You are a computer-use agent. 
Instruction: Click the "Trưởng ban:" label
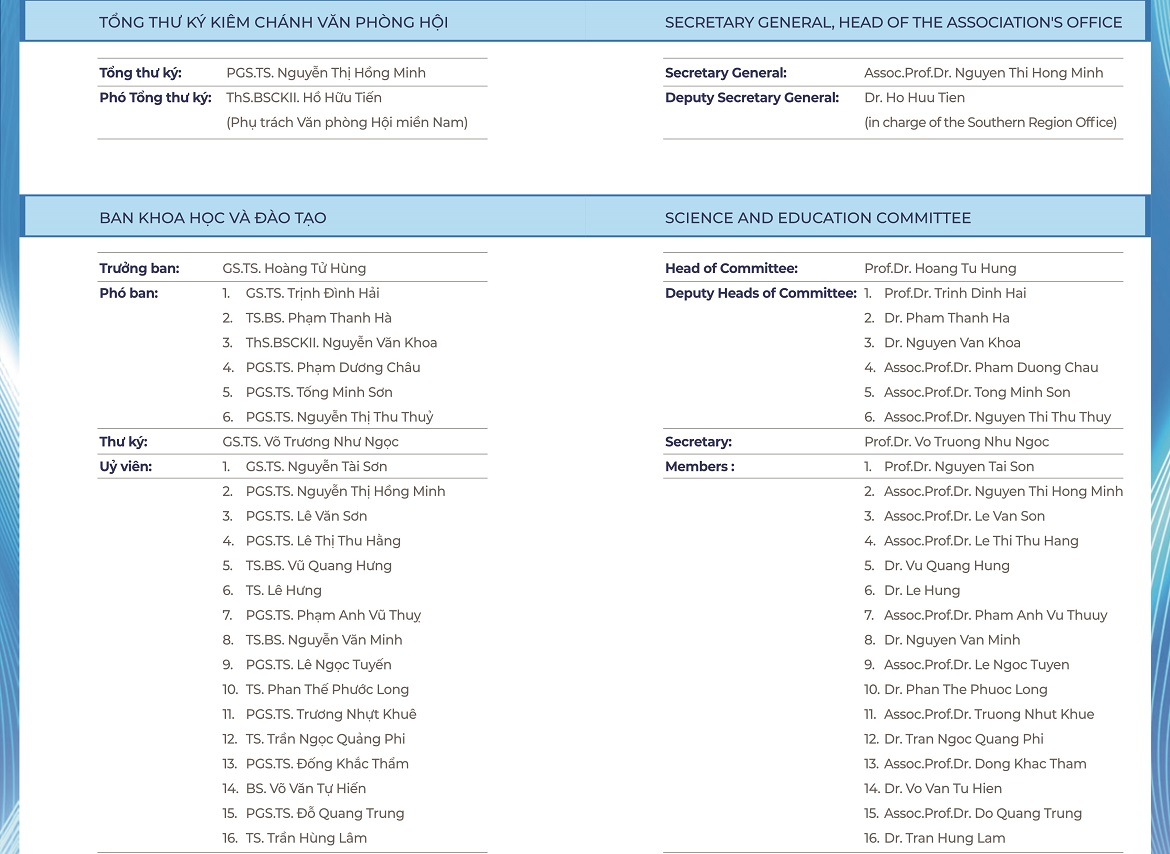139,268
